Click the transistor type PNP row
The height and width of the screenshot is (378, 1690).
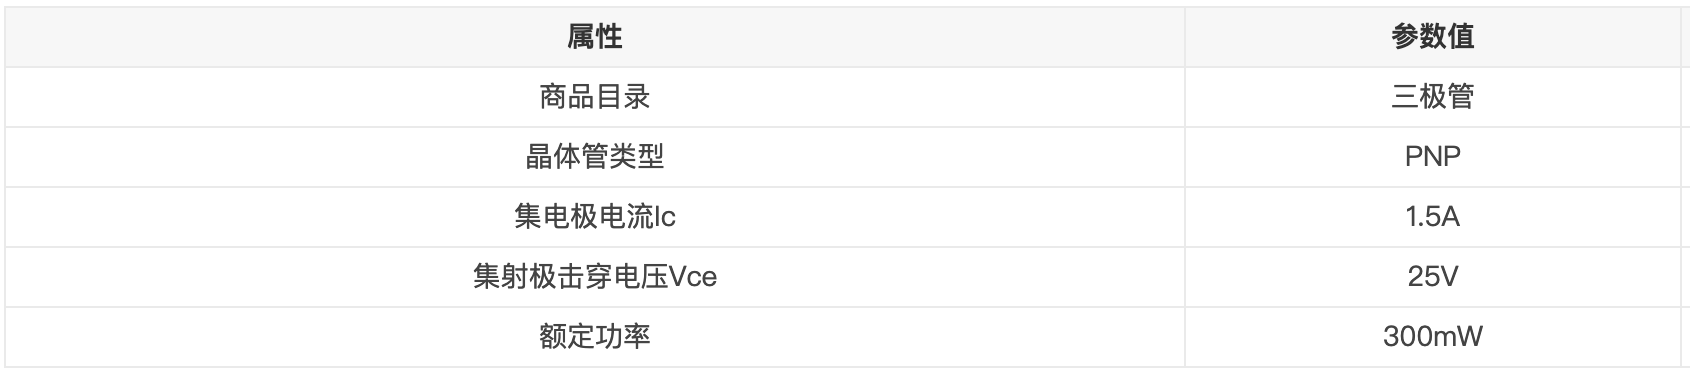click(x=842, y=157)
